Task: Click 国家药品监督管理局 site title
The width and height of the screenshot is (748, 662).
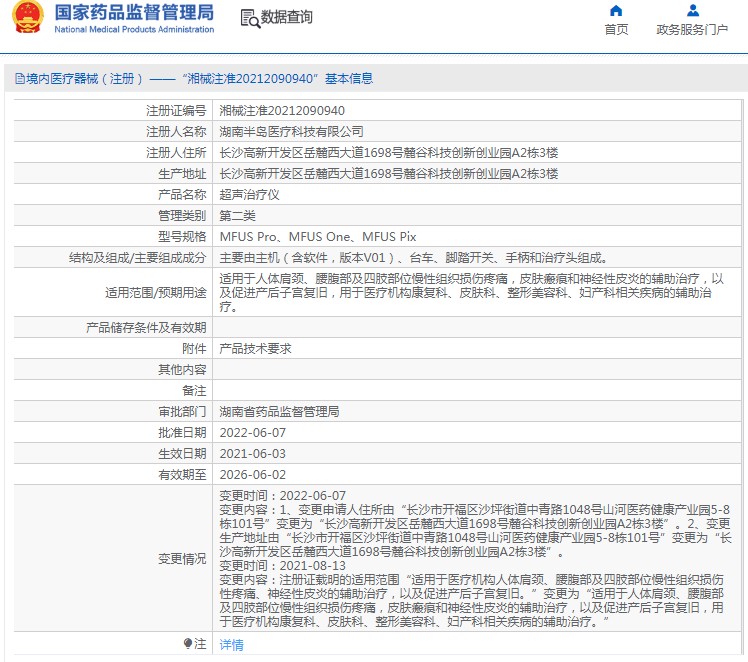Action: (134, 12)
